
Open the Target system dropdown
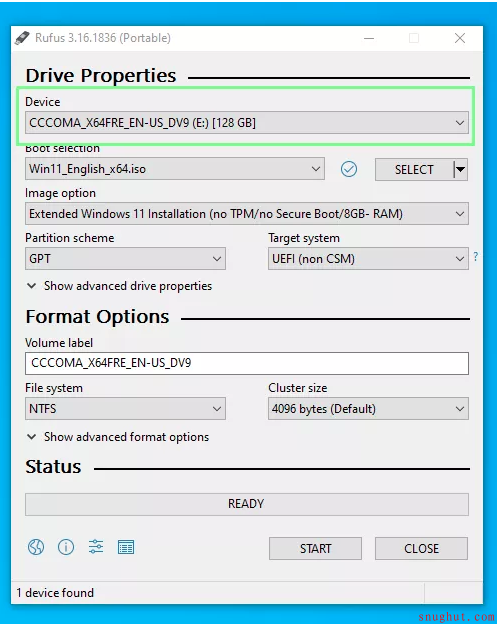(368, 259)
